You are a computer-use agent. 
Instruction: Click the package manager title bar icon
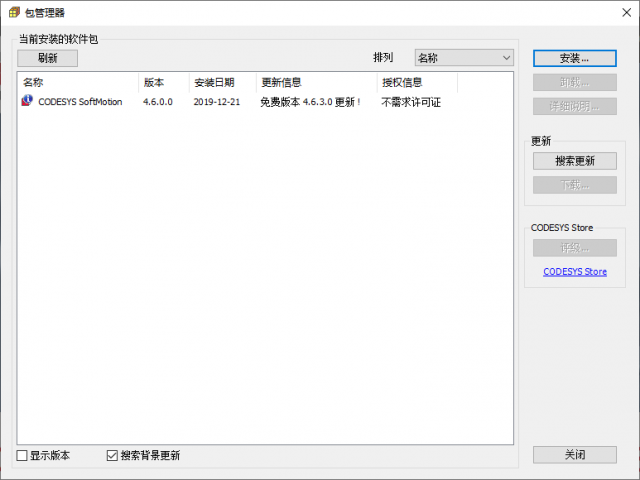click(x=13, y=13)
